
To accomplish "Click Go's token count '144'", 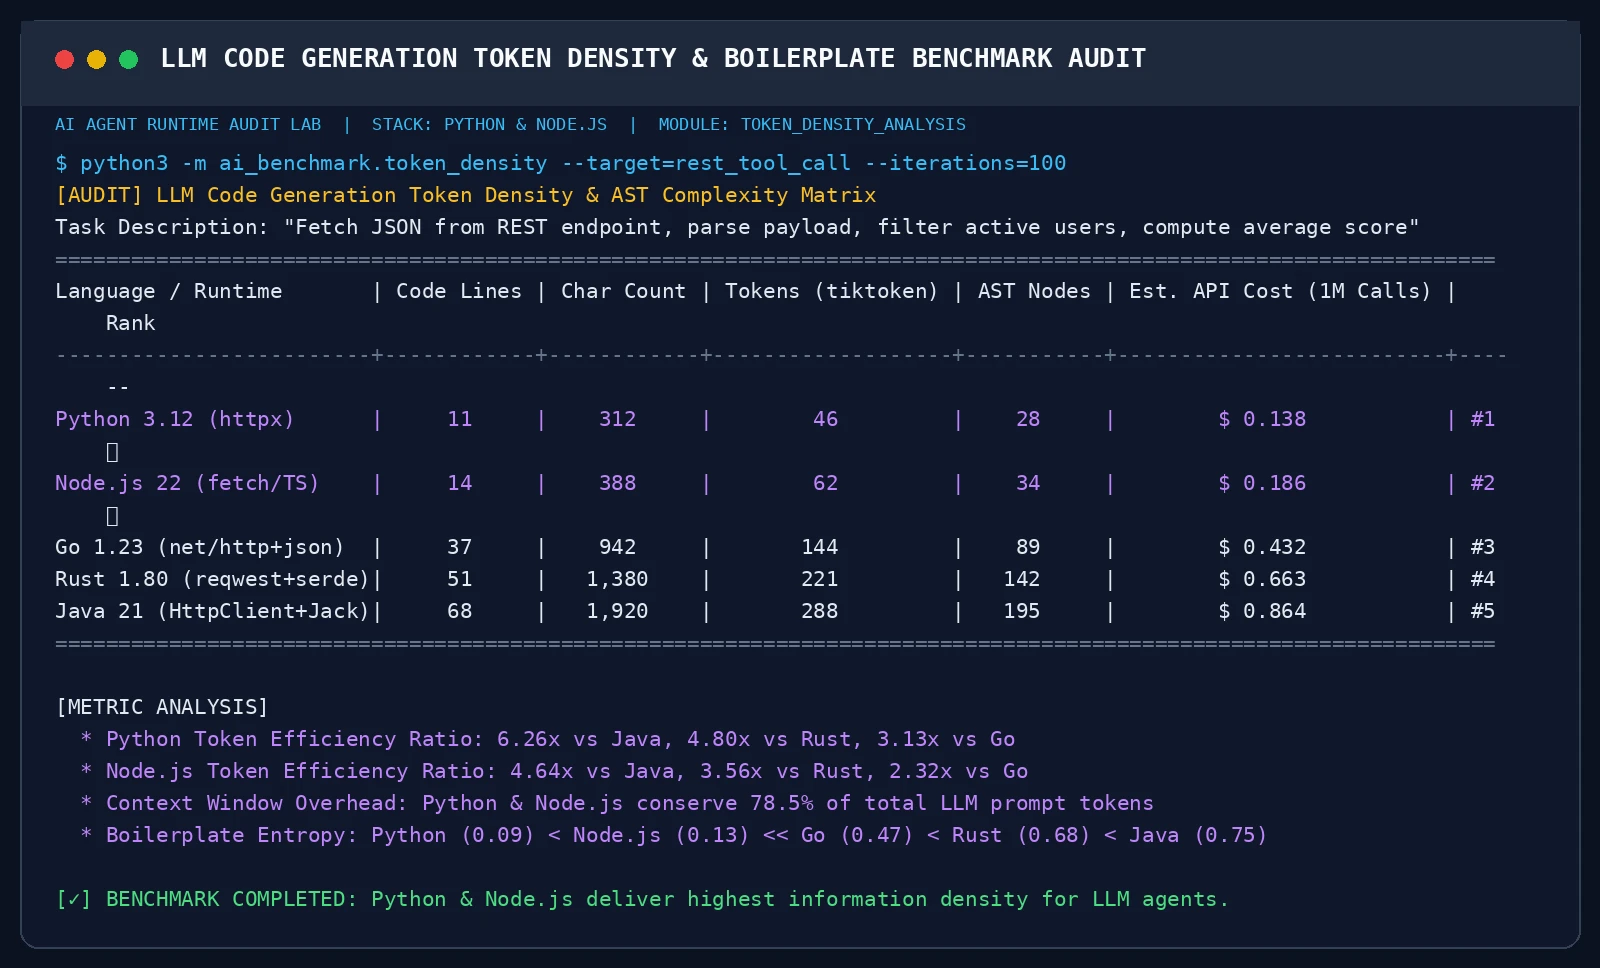I will pos(820,547).
